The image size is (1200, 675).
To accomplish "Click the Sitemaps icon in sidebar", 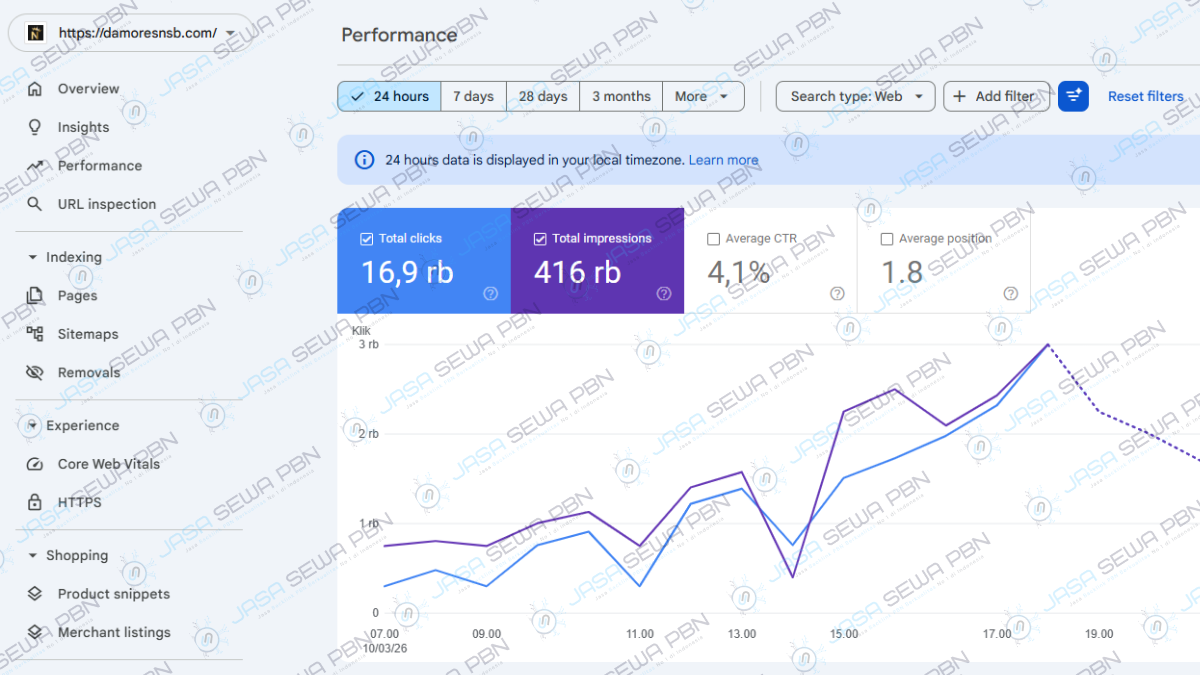I will (35, 334).
